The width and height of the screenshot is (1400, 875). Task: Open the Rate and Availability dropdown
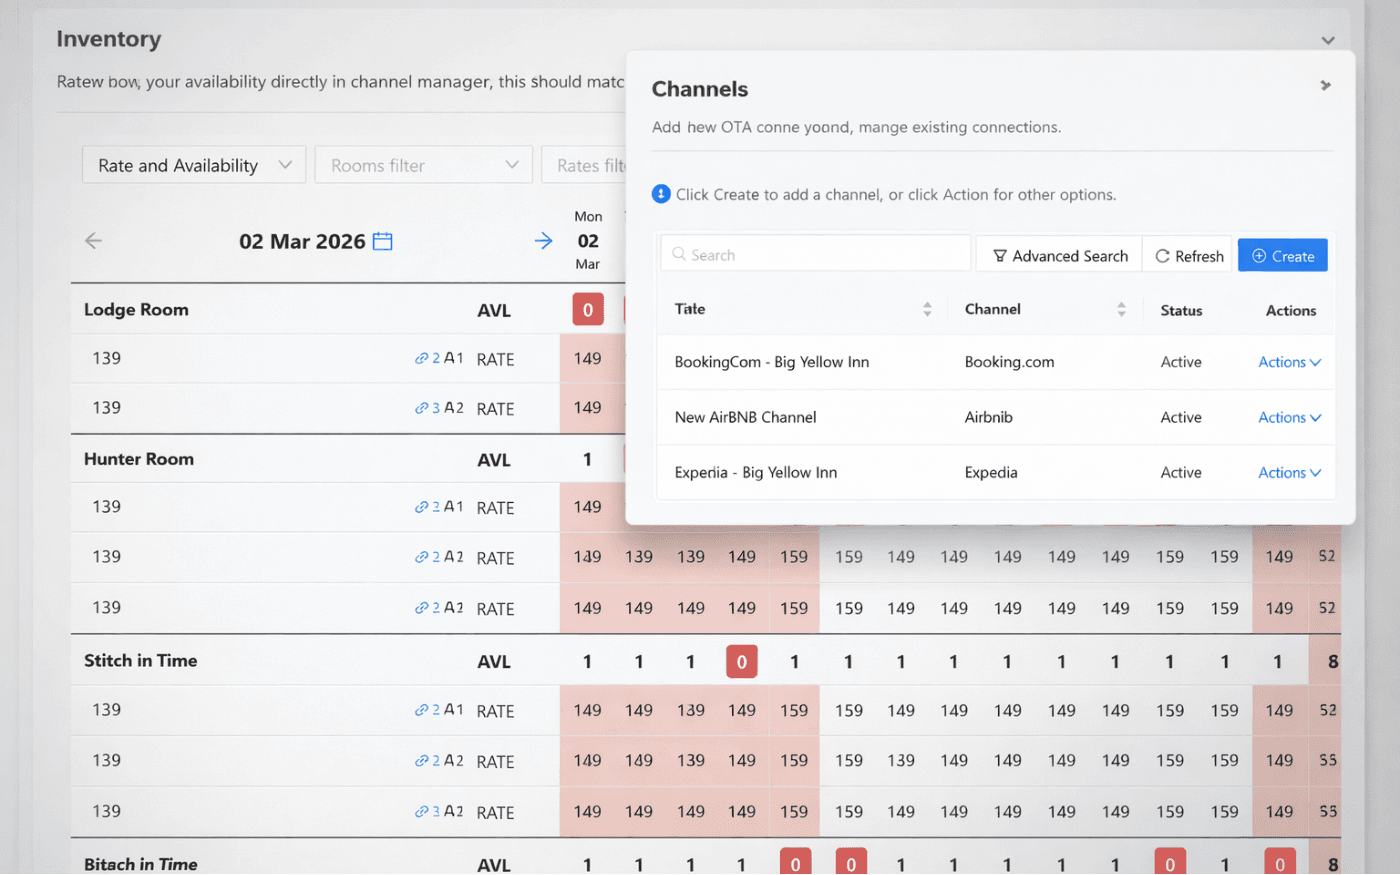[193, 164]
